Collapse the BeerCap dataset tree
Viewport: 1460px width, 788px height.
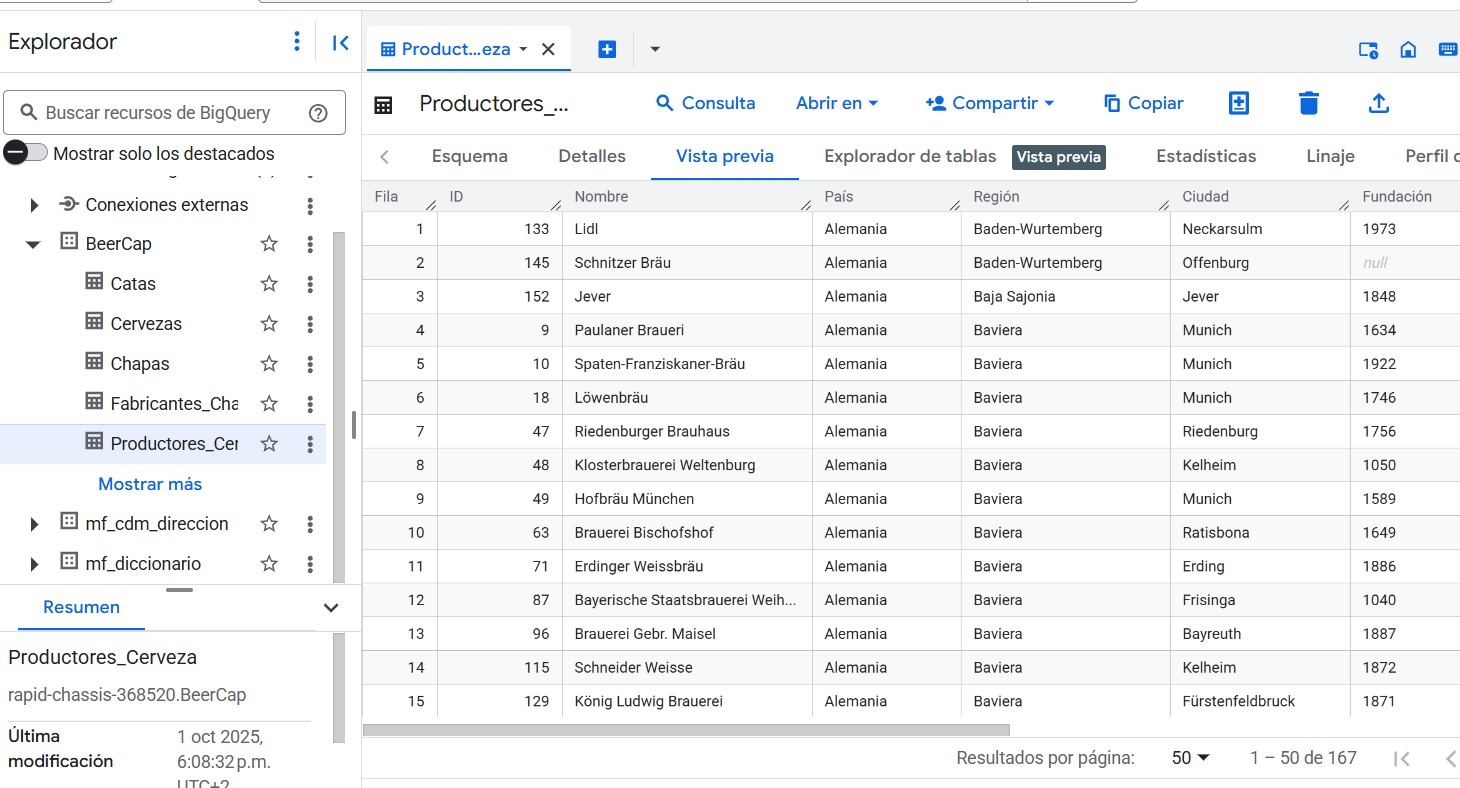(x=33, y=244)
